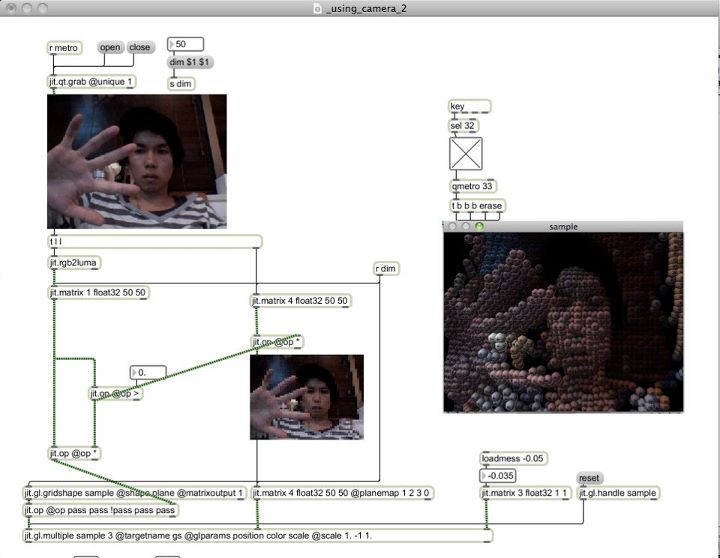The image size is (720, 558).
Task: Select the jit.gl.handle sample object
Action: (x=617, y=493)
